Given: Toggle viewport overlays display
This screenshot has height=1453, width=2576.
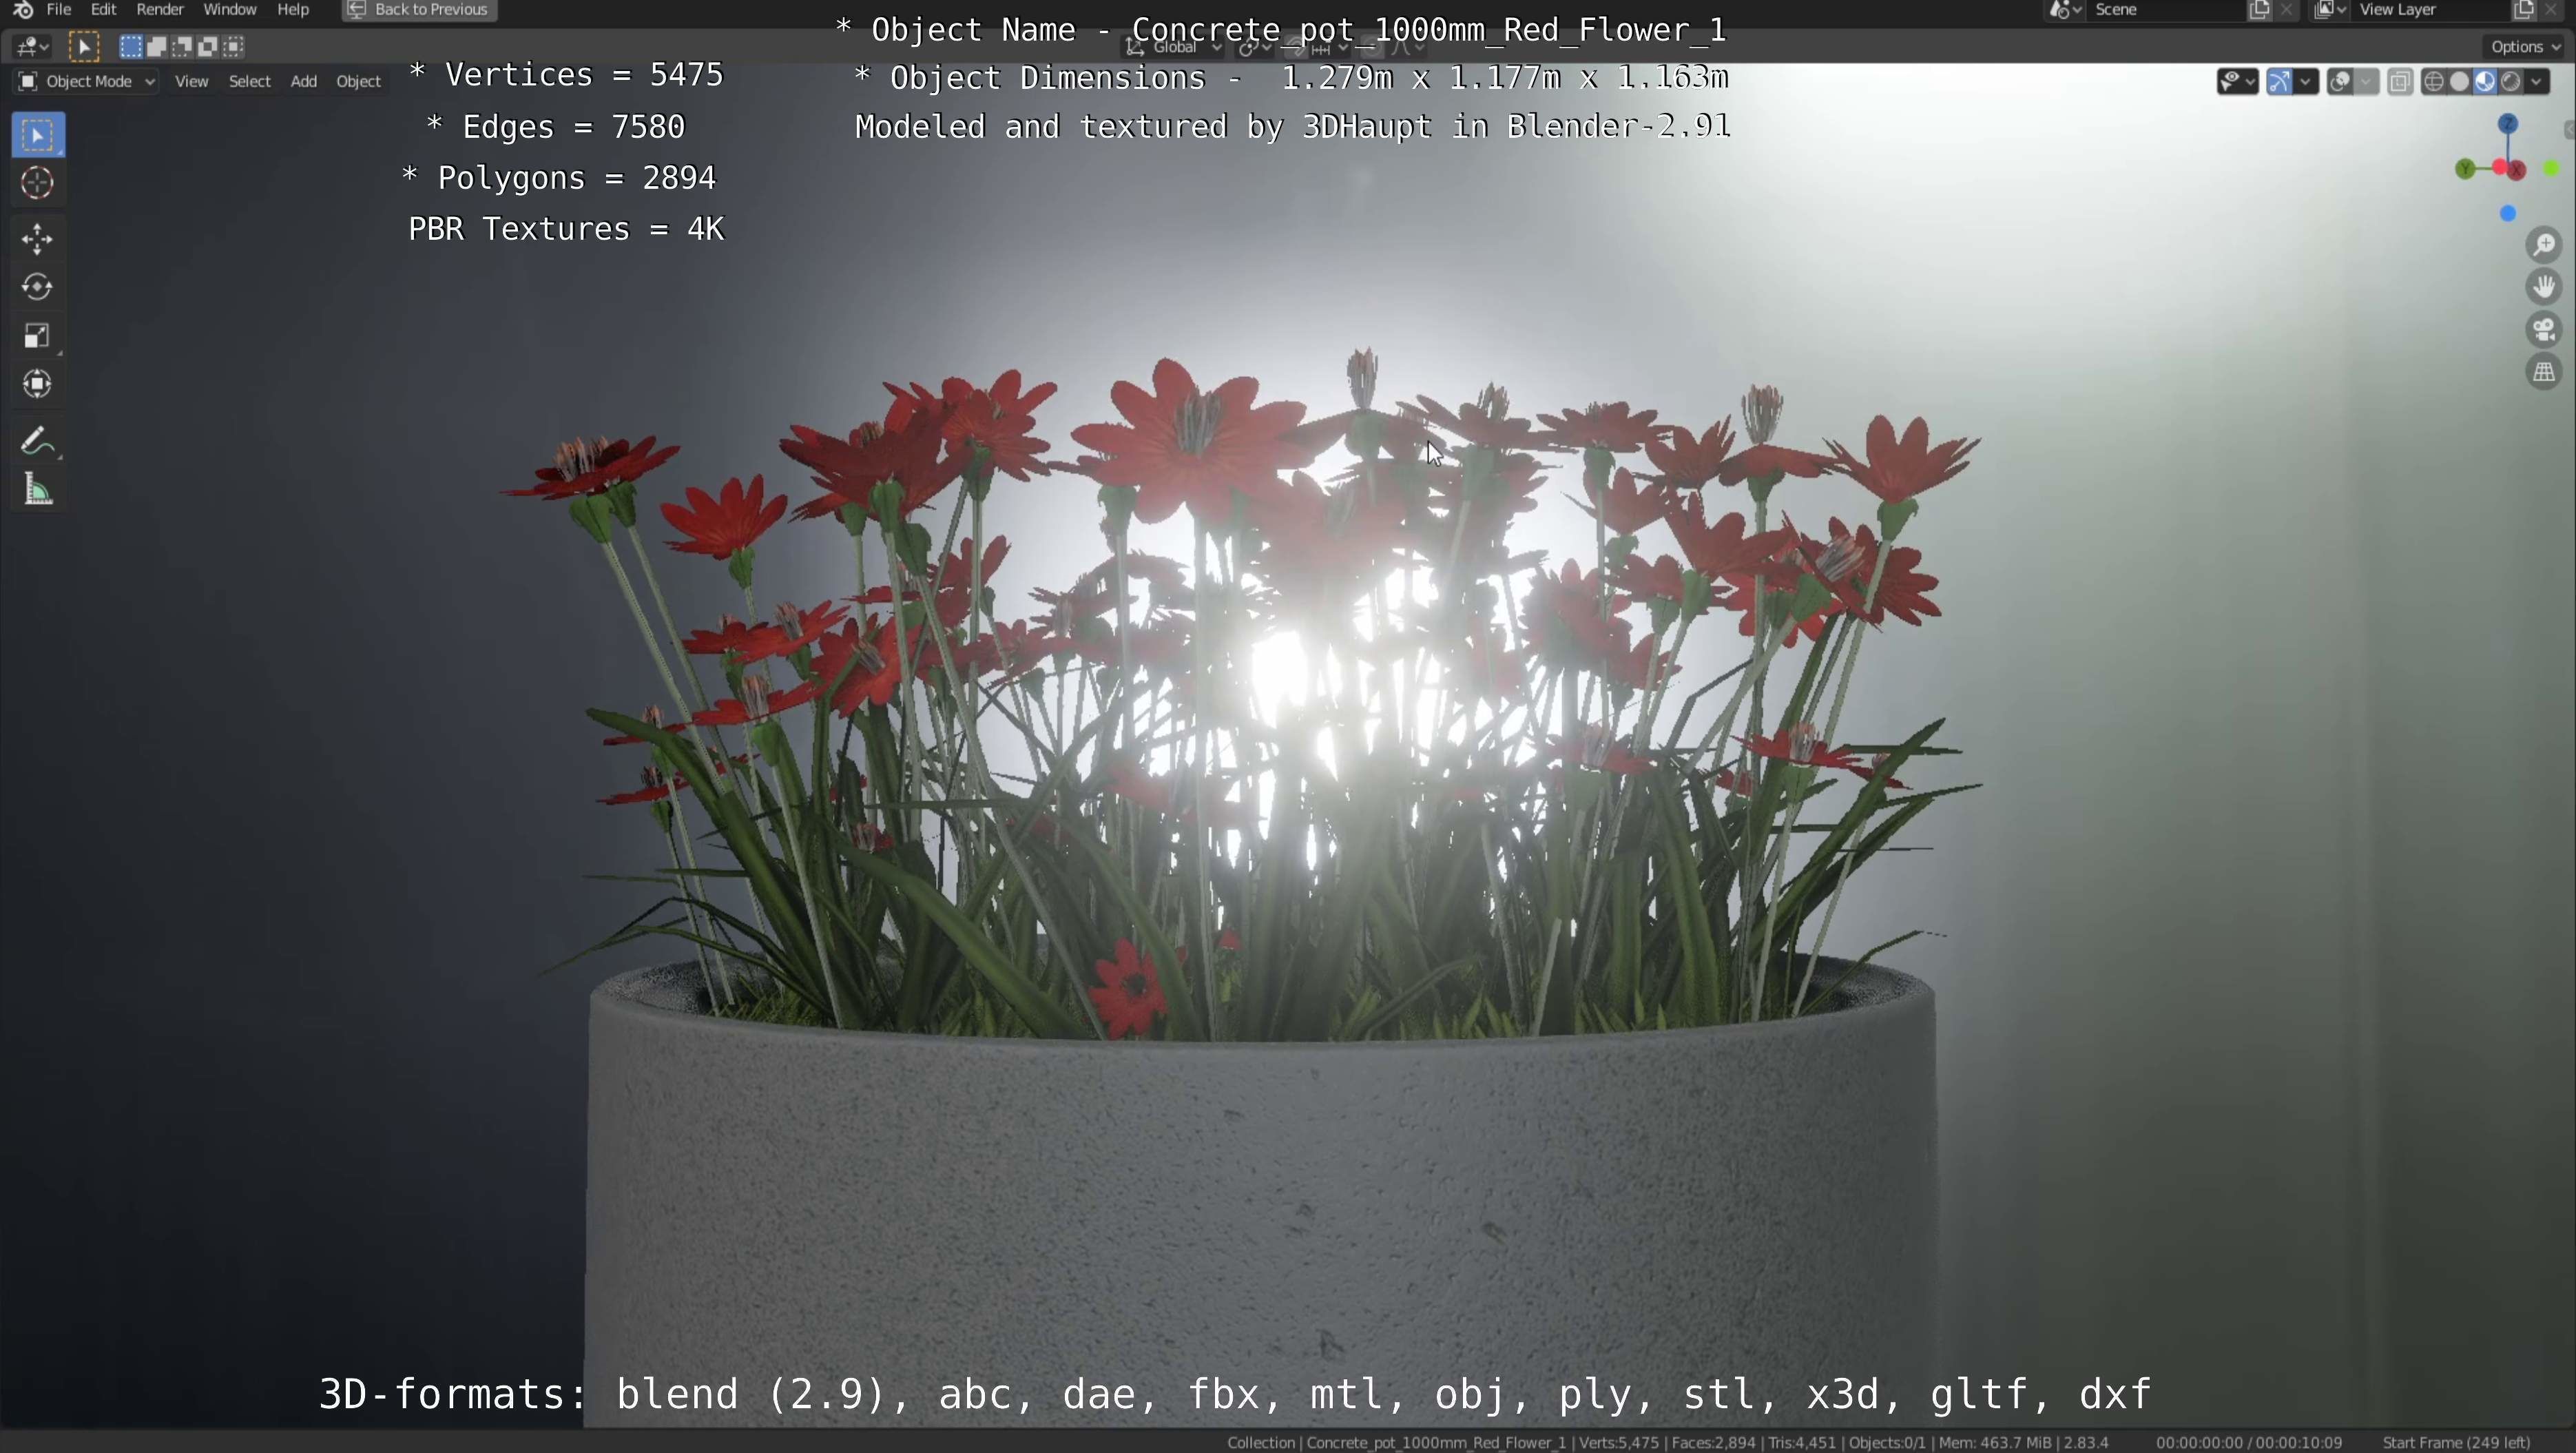Looking at the screenshot, I should (2340, 82).
